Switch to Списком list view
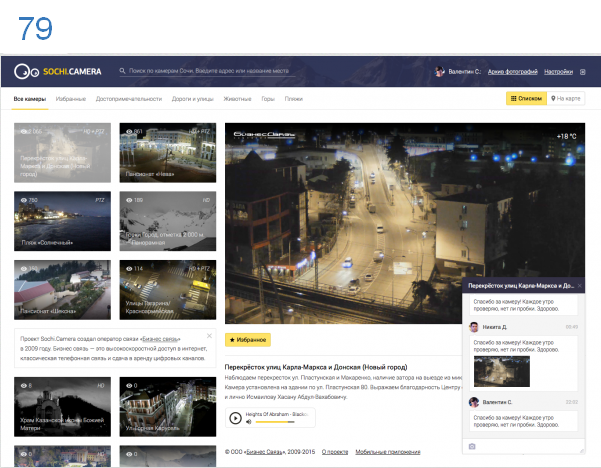This screenshot has width=601, height=468. (x=525, y=99)
